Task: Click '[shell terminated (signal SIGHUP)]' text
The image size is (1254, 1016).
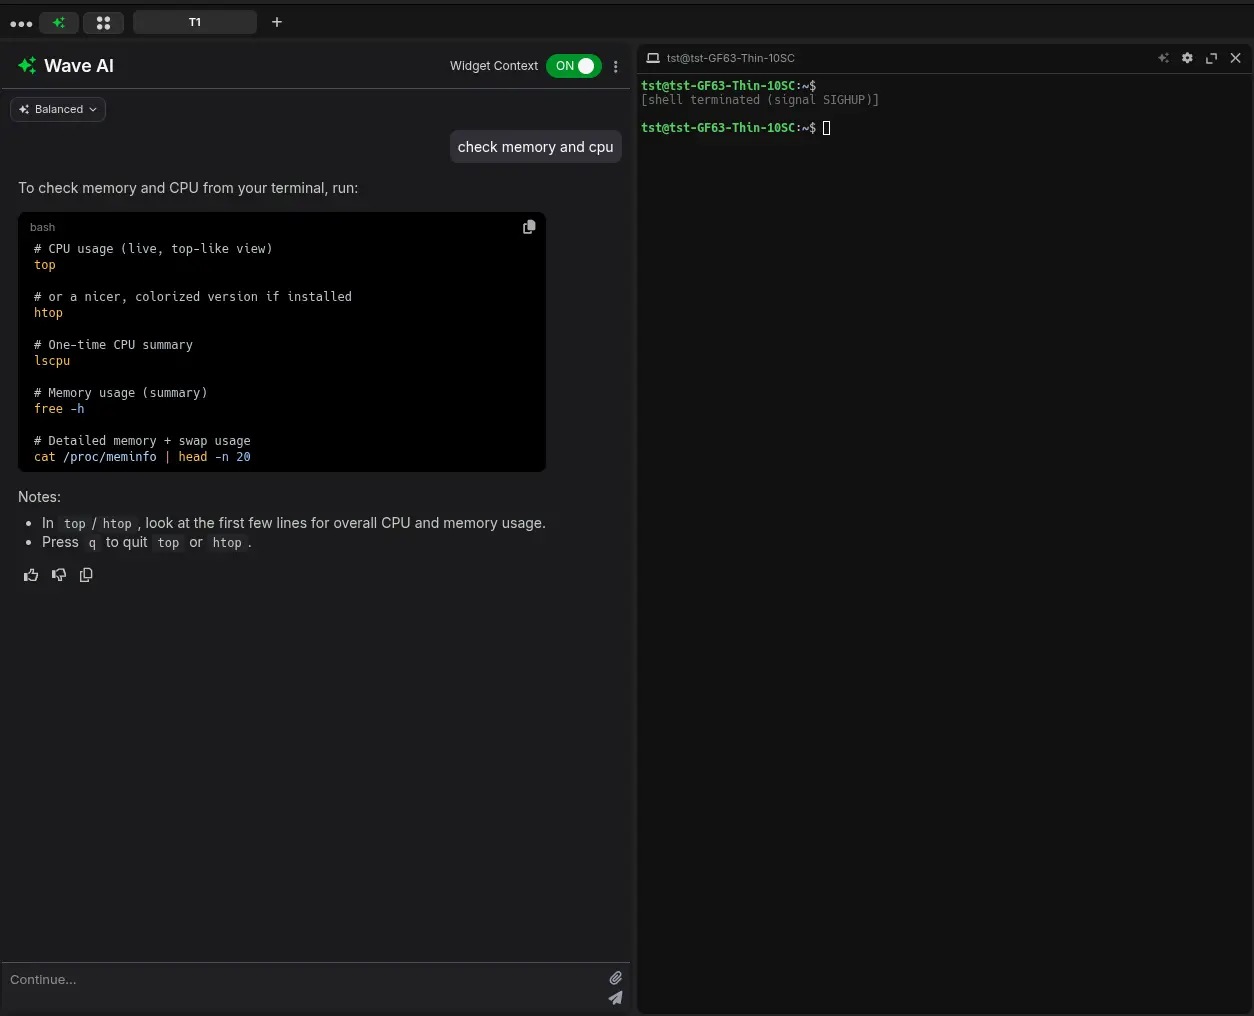Action: point(760,100)
